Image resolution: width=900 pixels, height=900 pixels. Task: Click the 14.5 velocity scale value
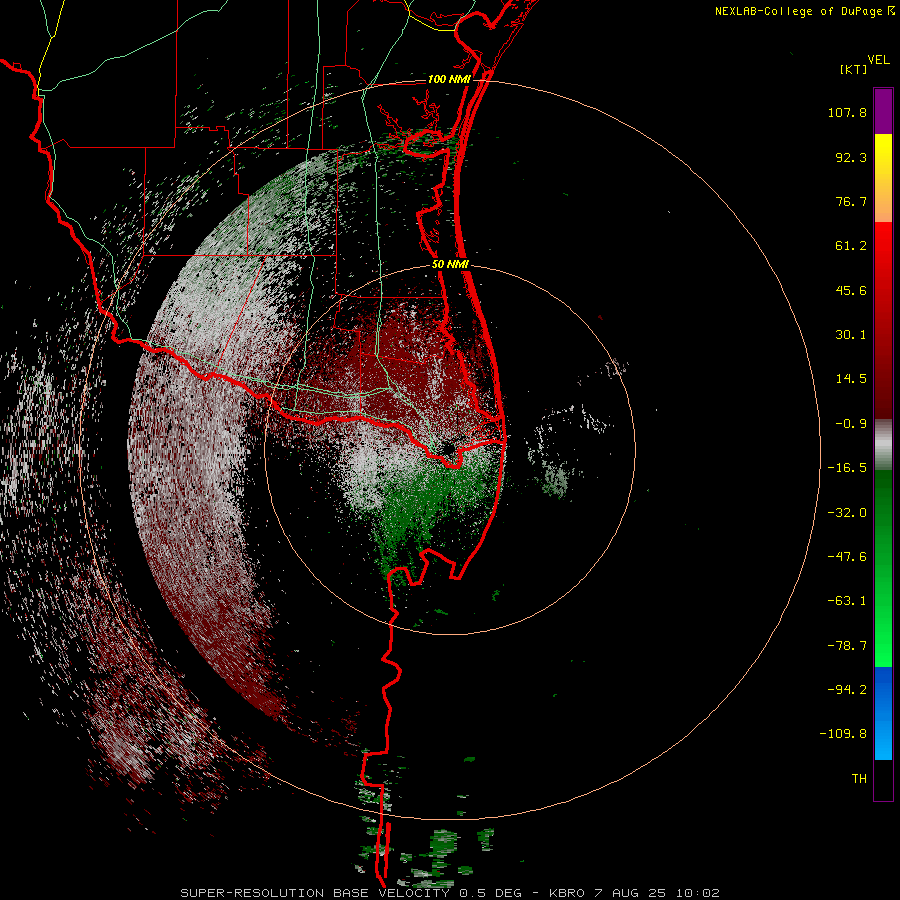(851, 379)
